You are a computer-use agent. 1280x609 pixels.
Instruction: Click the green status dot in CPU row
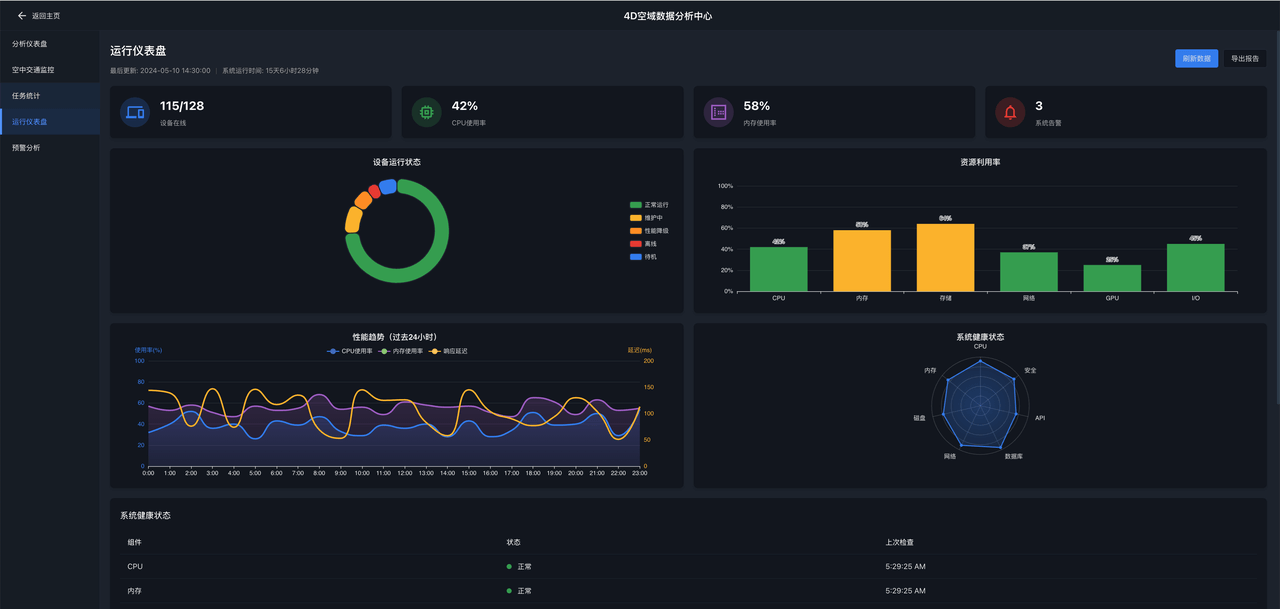(x=509, y=566)
